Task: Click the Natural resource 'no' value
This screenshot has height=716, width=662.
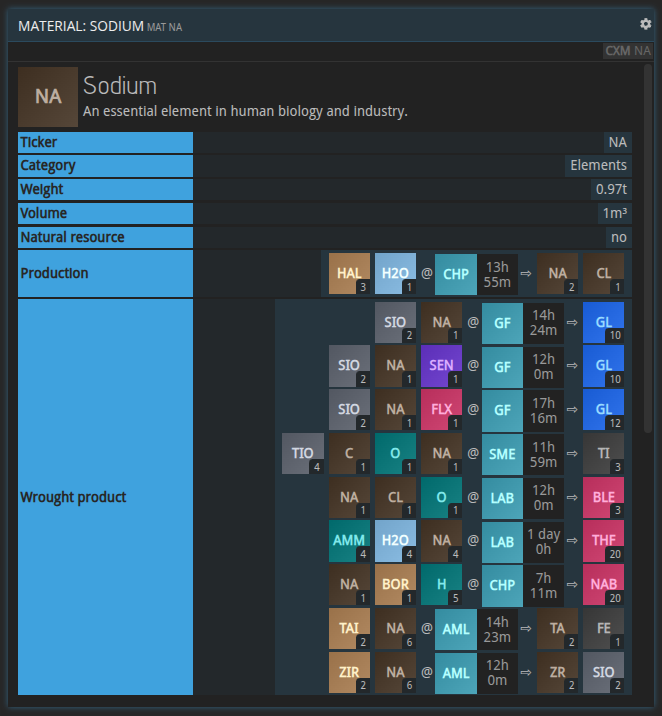Action: (x=619, y=237)
